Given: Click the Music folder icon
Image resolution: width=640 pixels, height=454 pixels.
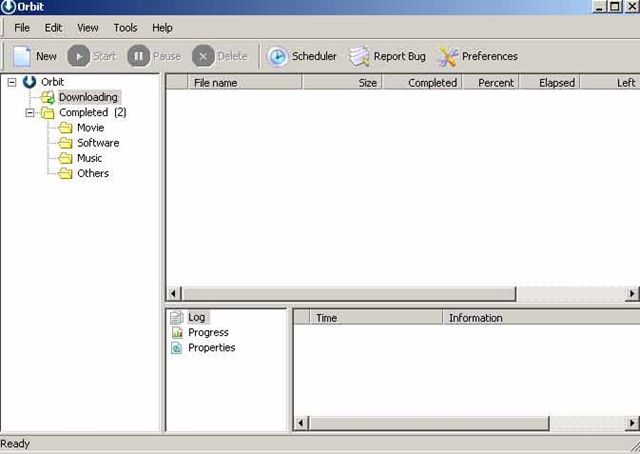Looking at the screenshot, I should tap(65, 158).
